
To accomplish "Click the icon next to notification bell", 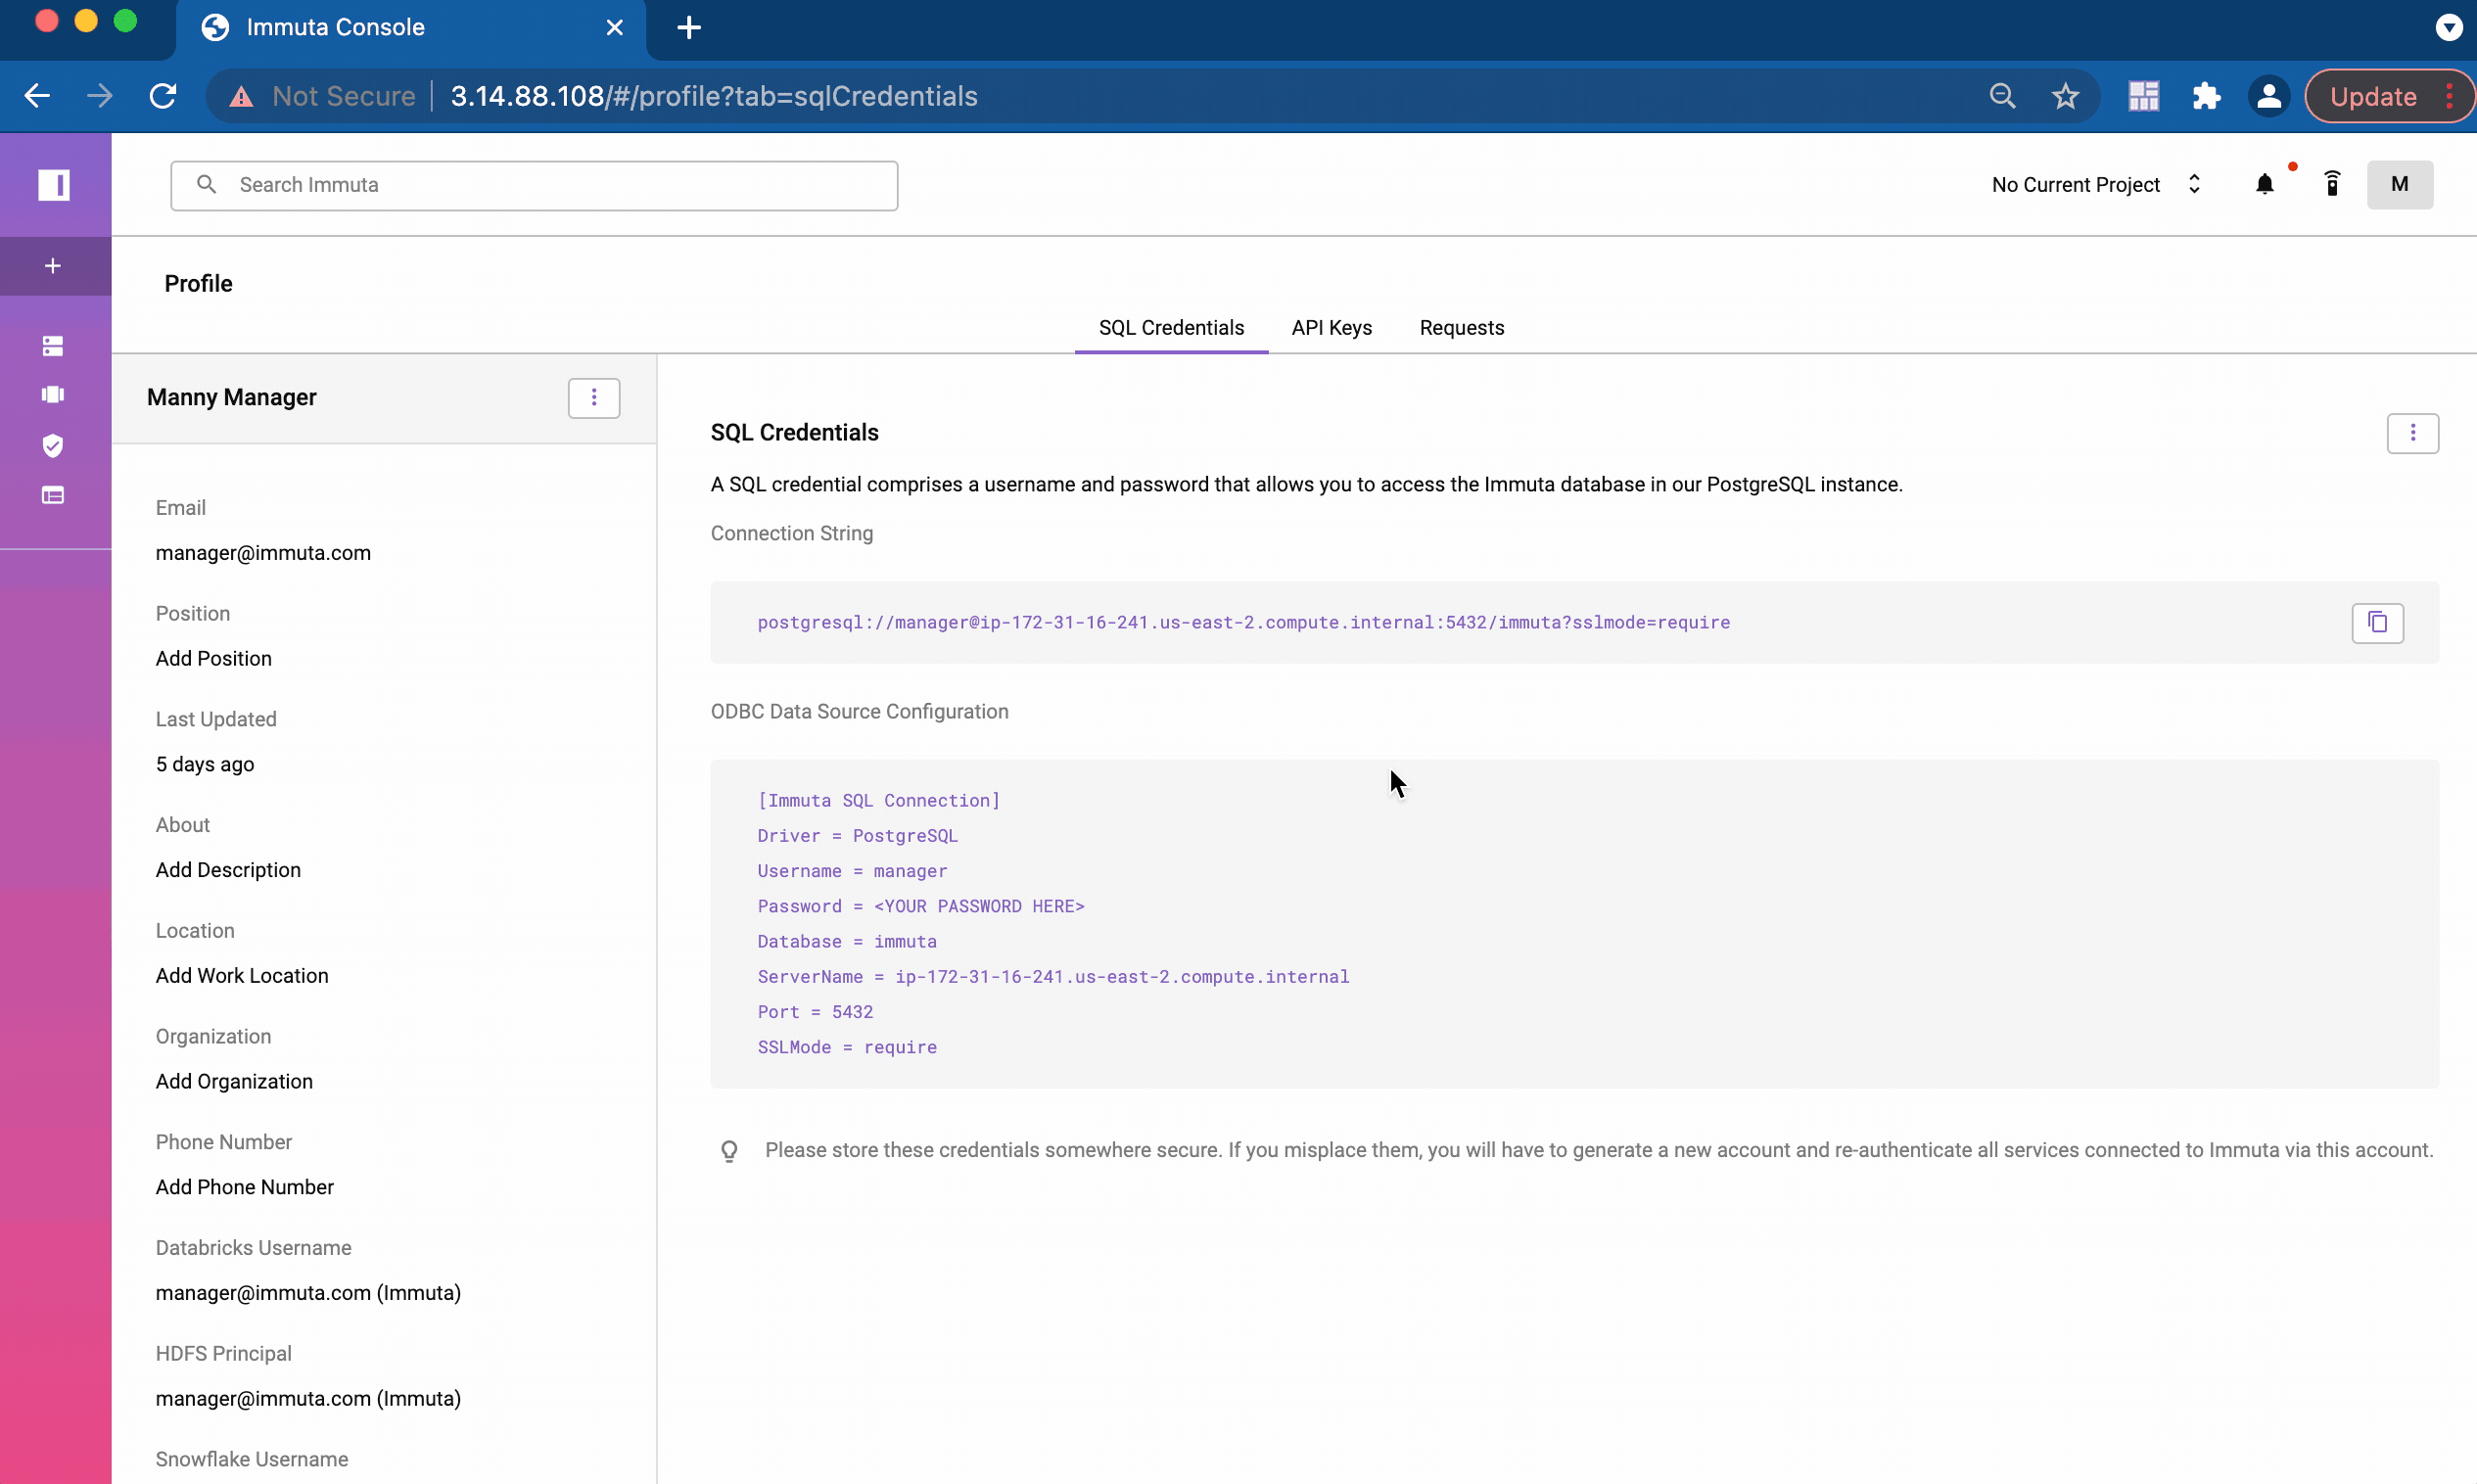I will [x=2332, y=184].
